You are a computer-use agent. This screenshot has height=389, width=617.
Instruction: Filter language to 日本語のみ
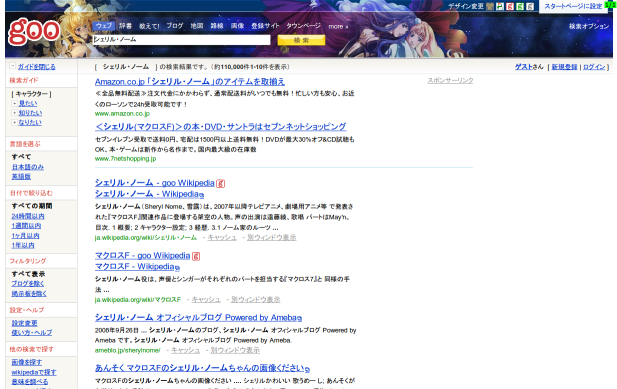click(x=28, y=167)
